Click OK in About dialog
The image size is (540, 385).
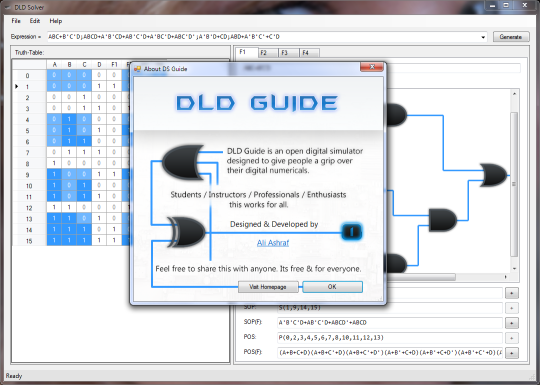click(332, 287)
